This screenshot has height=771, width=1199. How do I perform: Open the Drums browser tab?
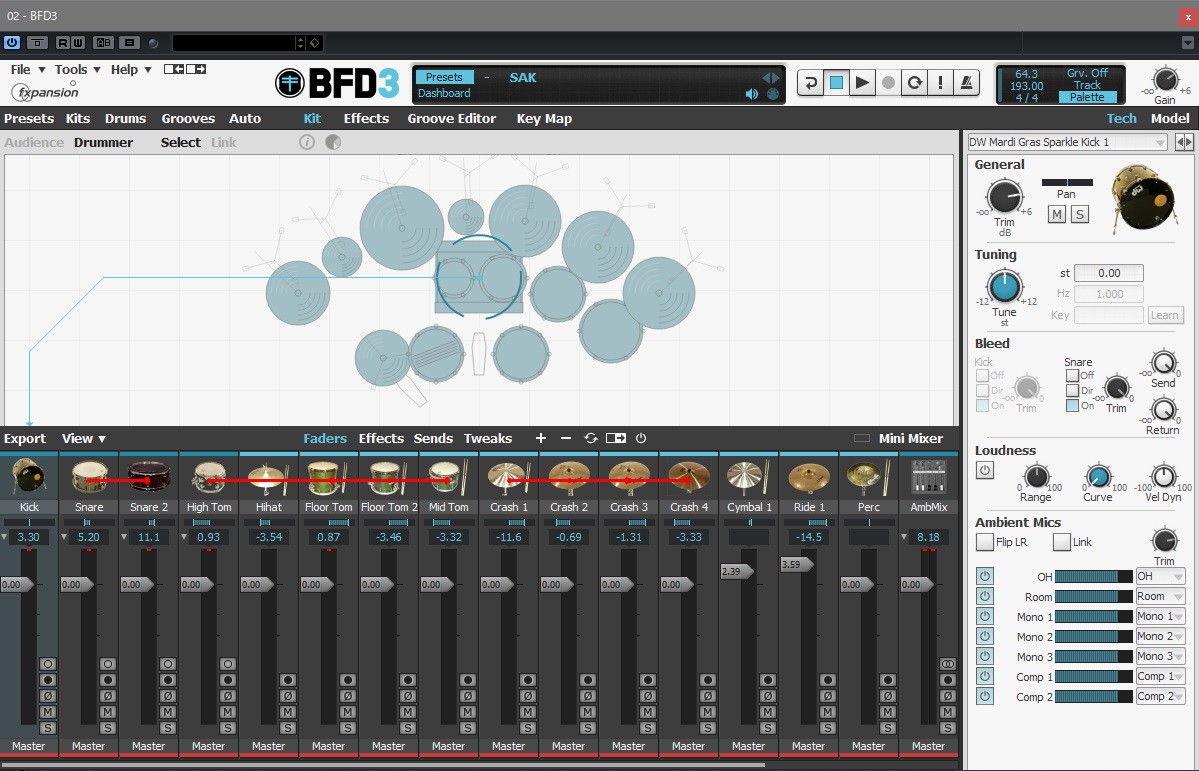point(125,119)
